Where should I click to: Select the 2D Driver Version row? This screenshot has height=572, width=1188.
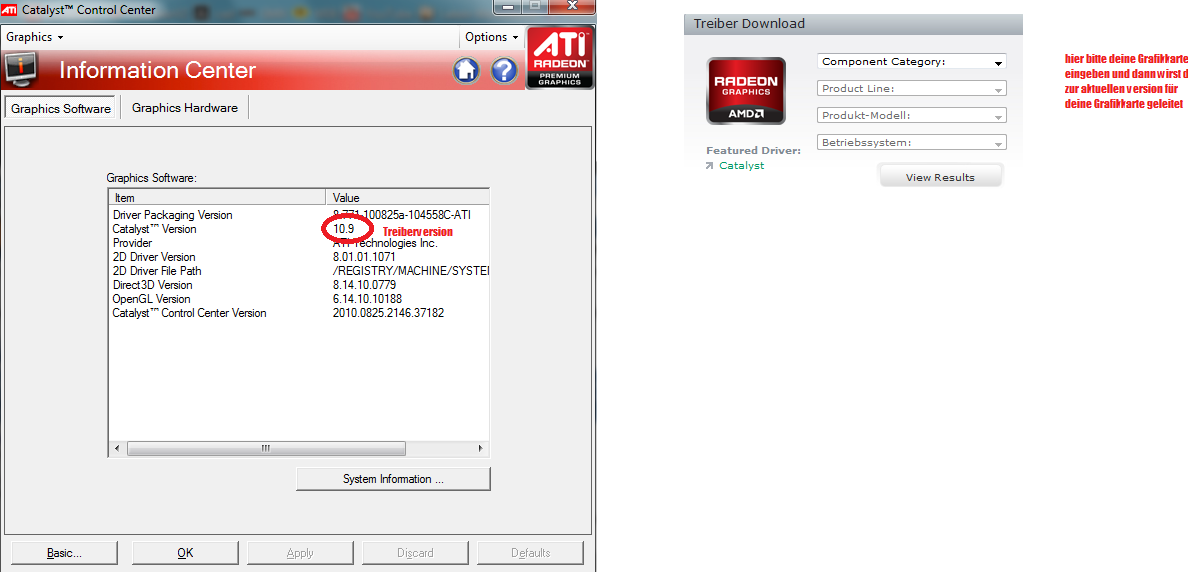[299, 257]
